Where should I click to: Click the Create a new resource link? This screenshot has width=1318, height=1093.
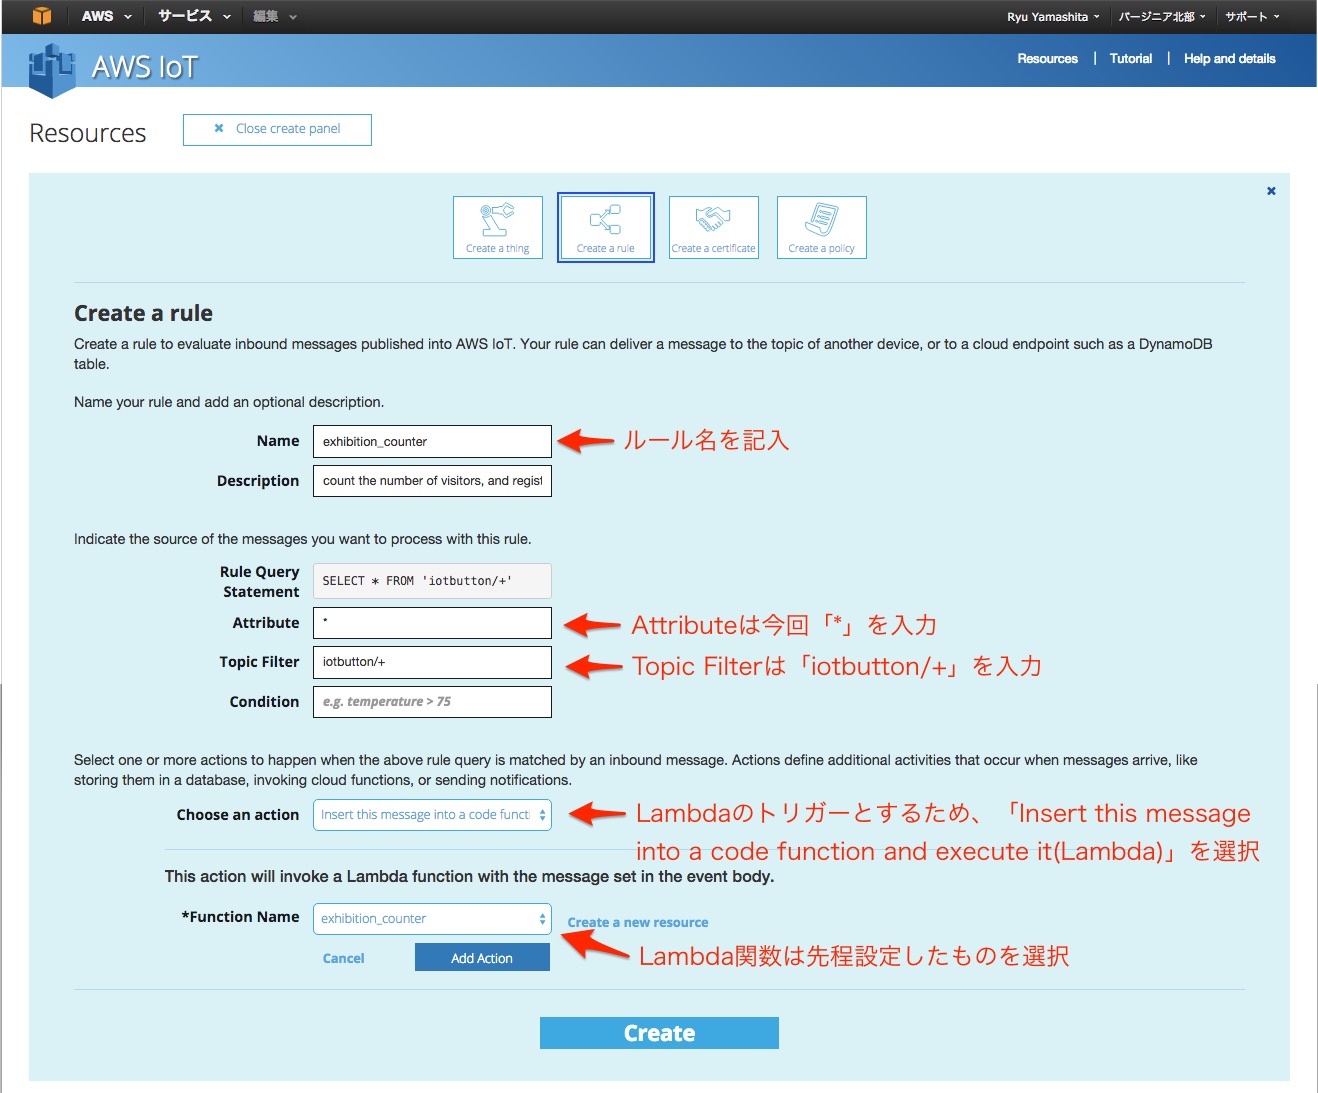(x=638, y=923)
